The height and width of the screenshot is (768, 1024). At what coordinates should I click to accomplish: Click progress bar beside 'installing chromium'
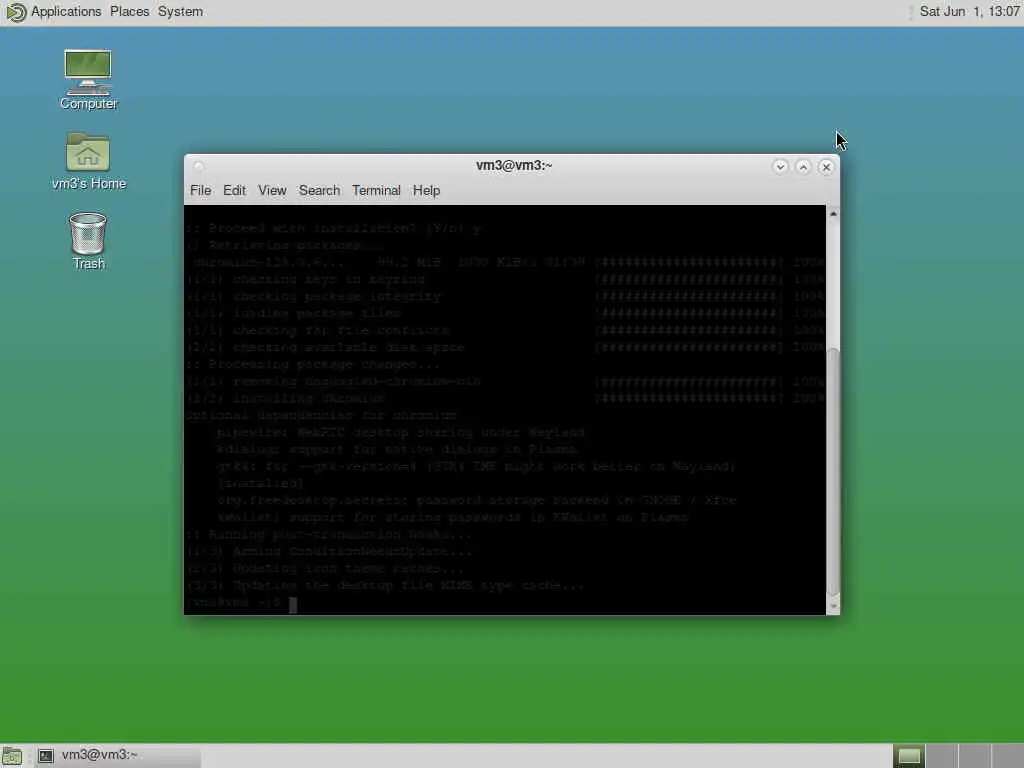[689, 398]
